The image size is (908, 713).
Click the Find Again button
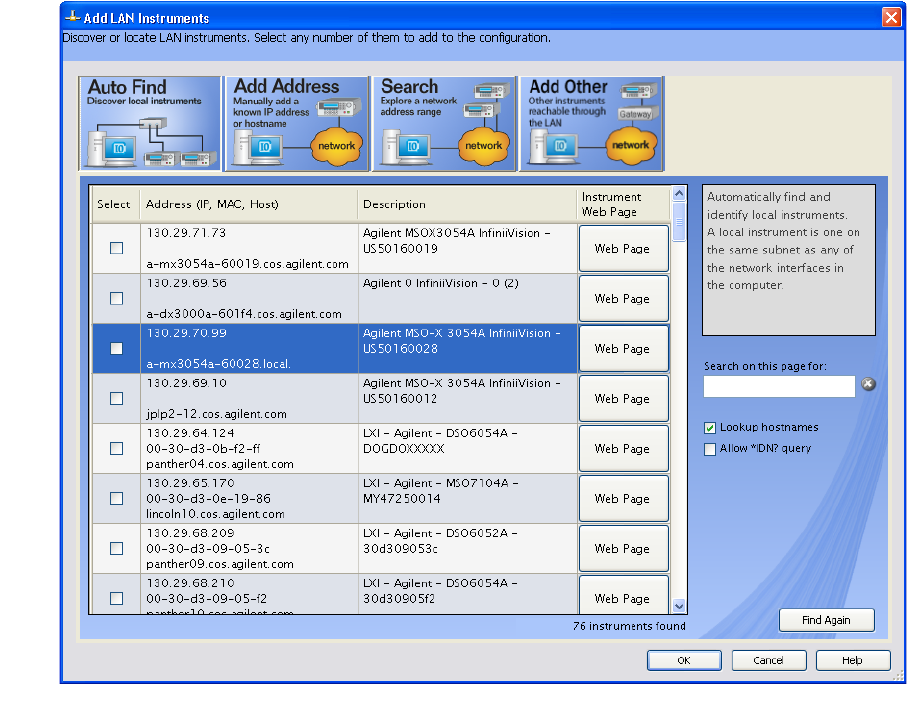pos(826,620)
